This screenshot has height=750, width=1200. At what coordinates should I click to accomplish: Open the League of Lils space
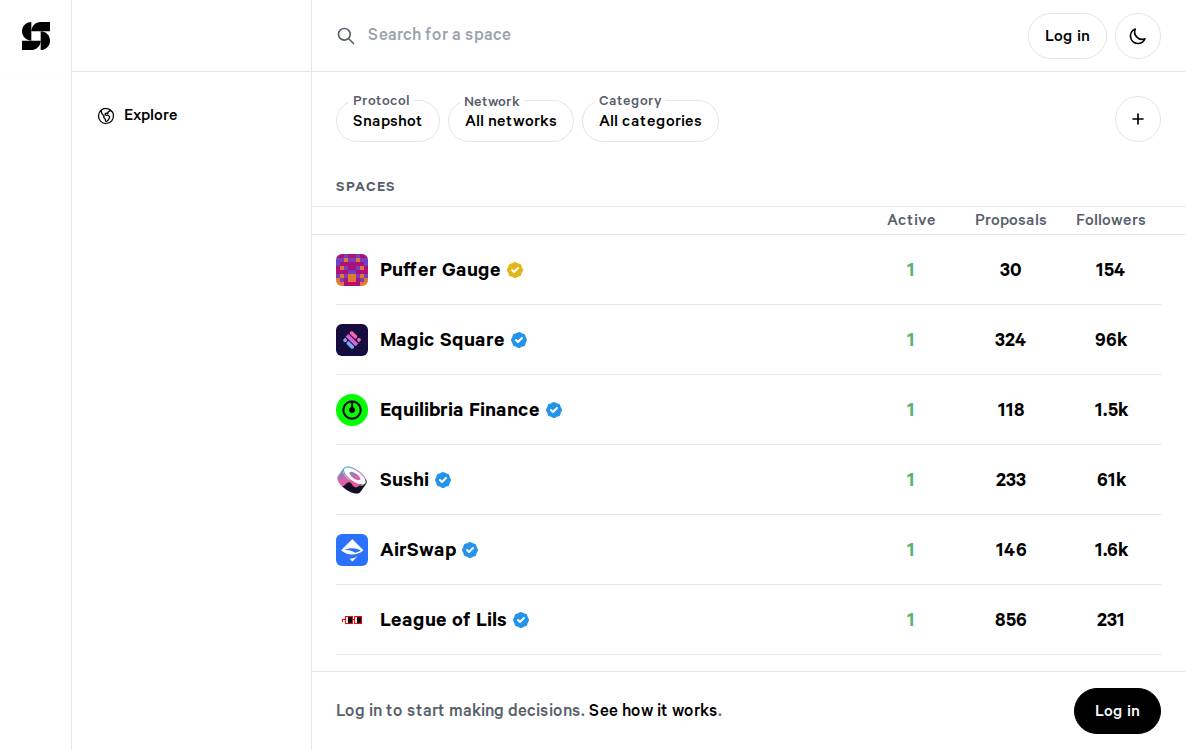pos(443,620)
